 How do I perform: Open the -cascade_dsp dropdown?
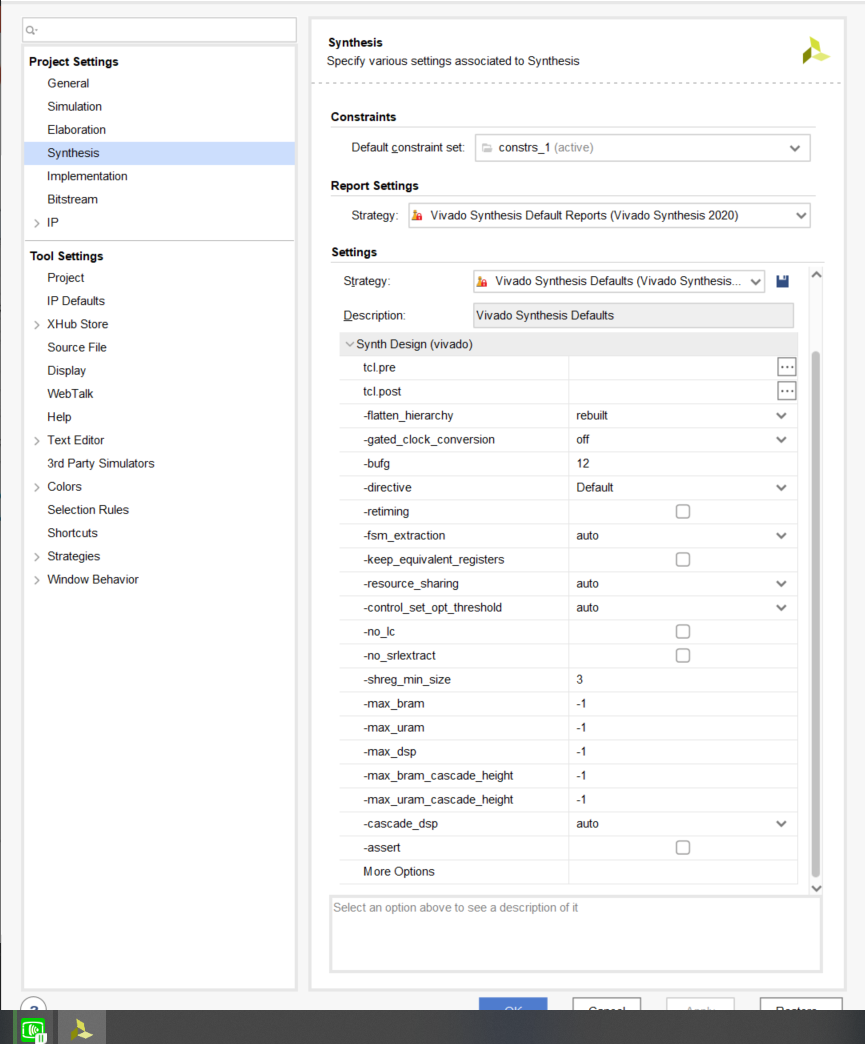[781, 824]
